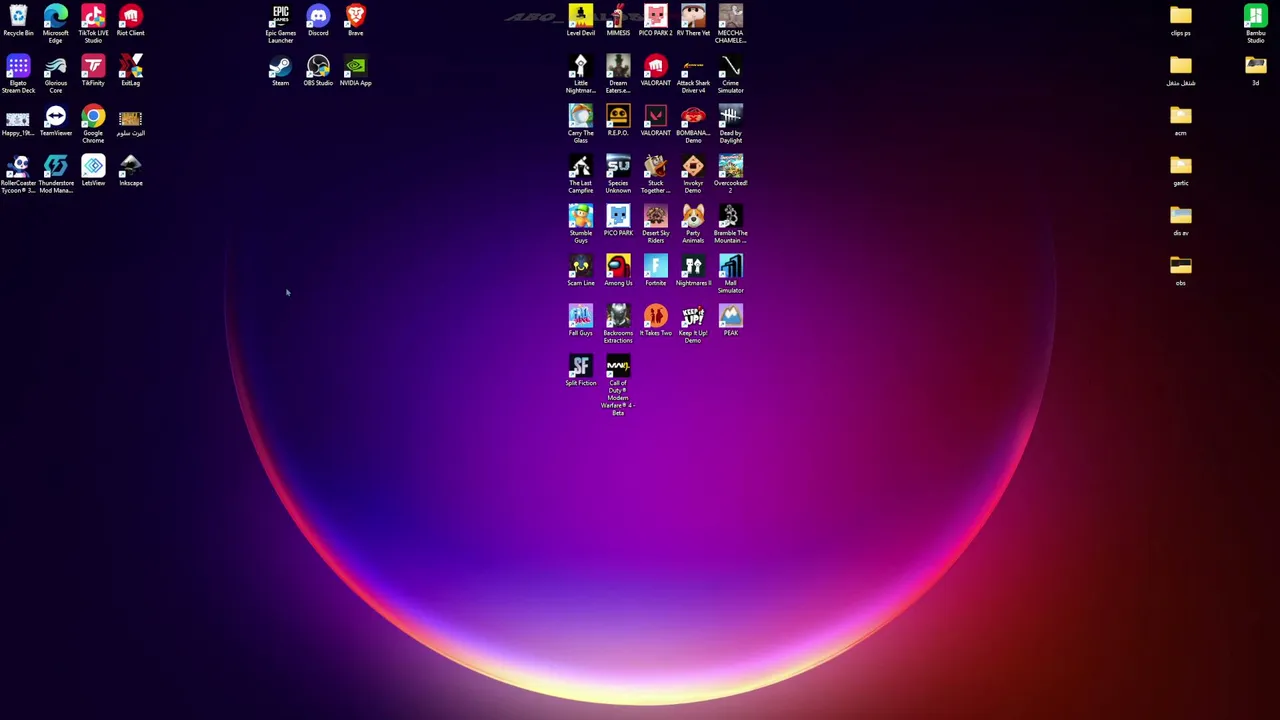
Task: Click the Bambu Studio shortcut
Action: click(x=1256, y=23)
